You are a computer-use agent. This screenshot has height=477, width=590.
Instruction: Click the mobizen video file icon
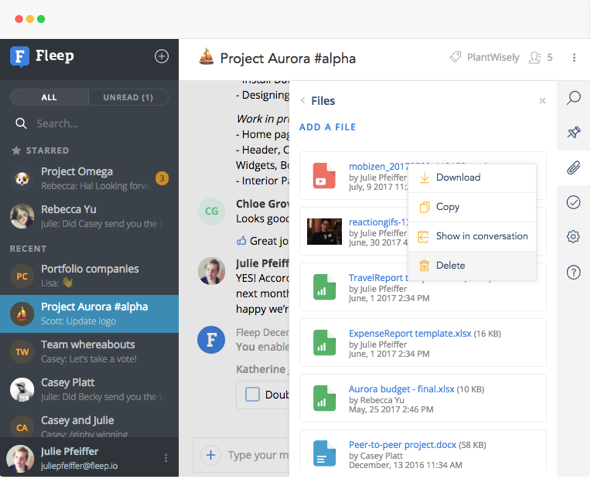(324, 175)
